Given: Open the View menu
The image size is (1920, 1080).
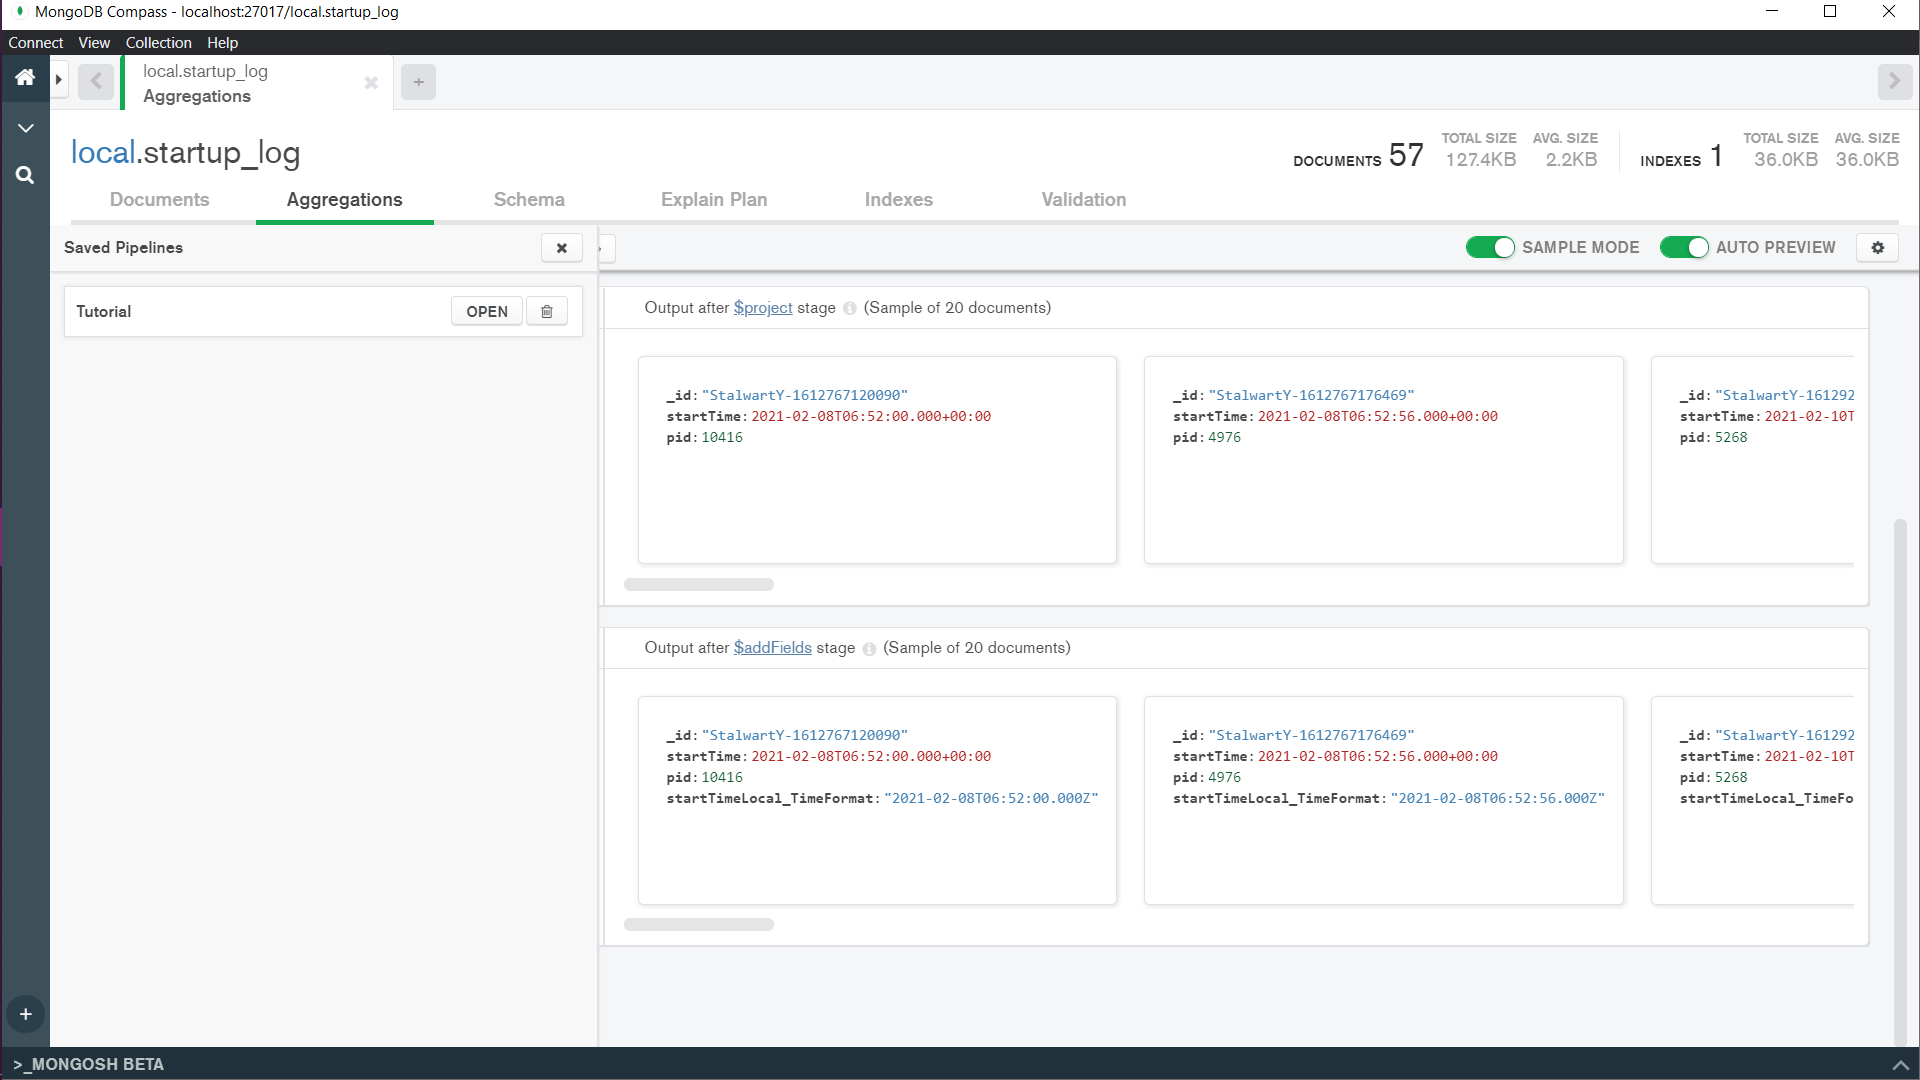Looking at the screenshot, I should click(94, 43).
